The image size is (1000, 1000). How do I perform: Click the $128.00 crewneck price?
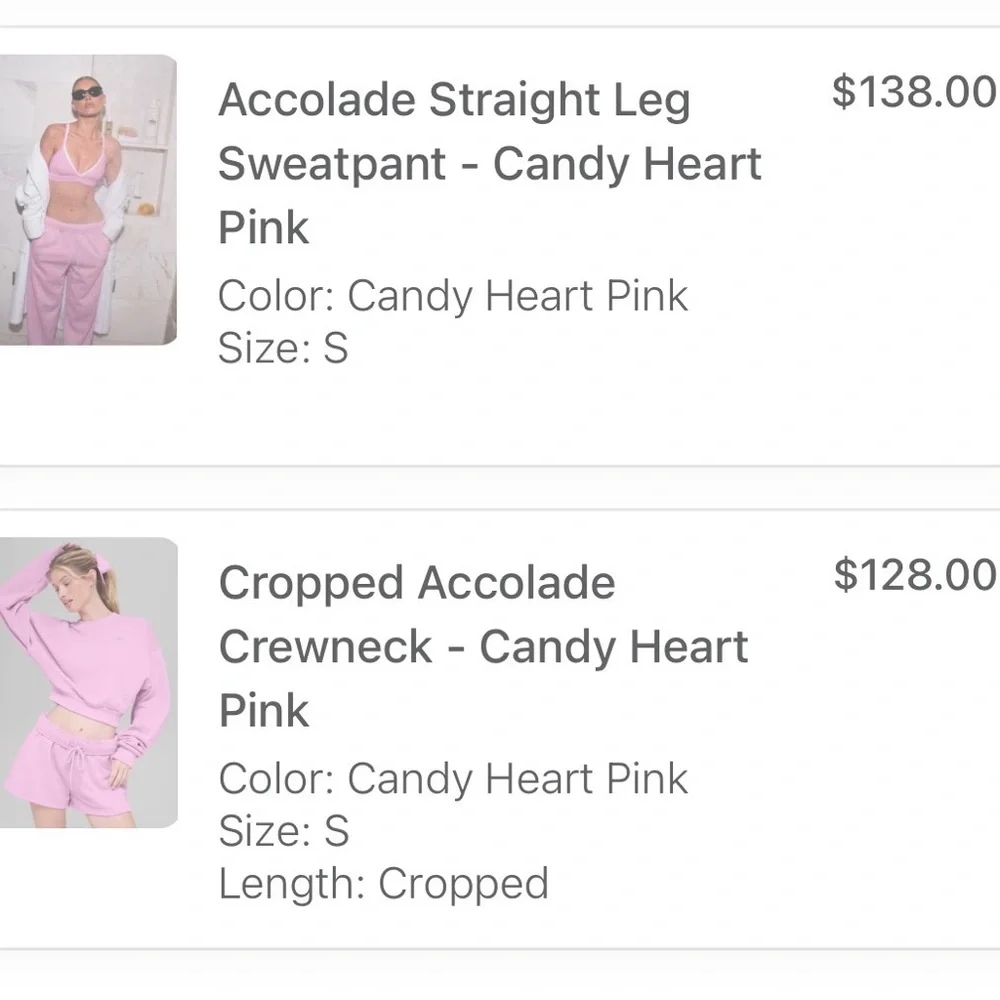[x=915, y=575]
